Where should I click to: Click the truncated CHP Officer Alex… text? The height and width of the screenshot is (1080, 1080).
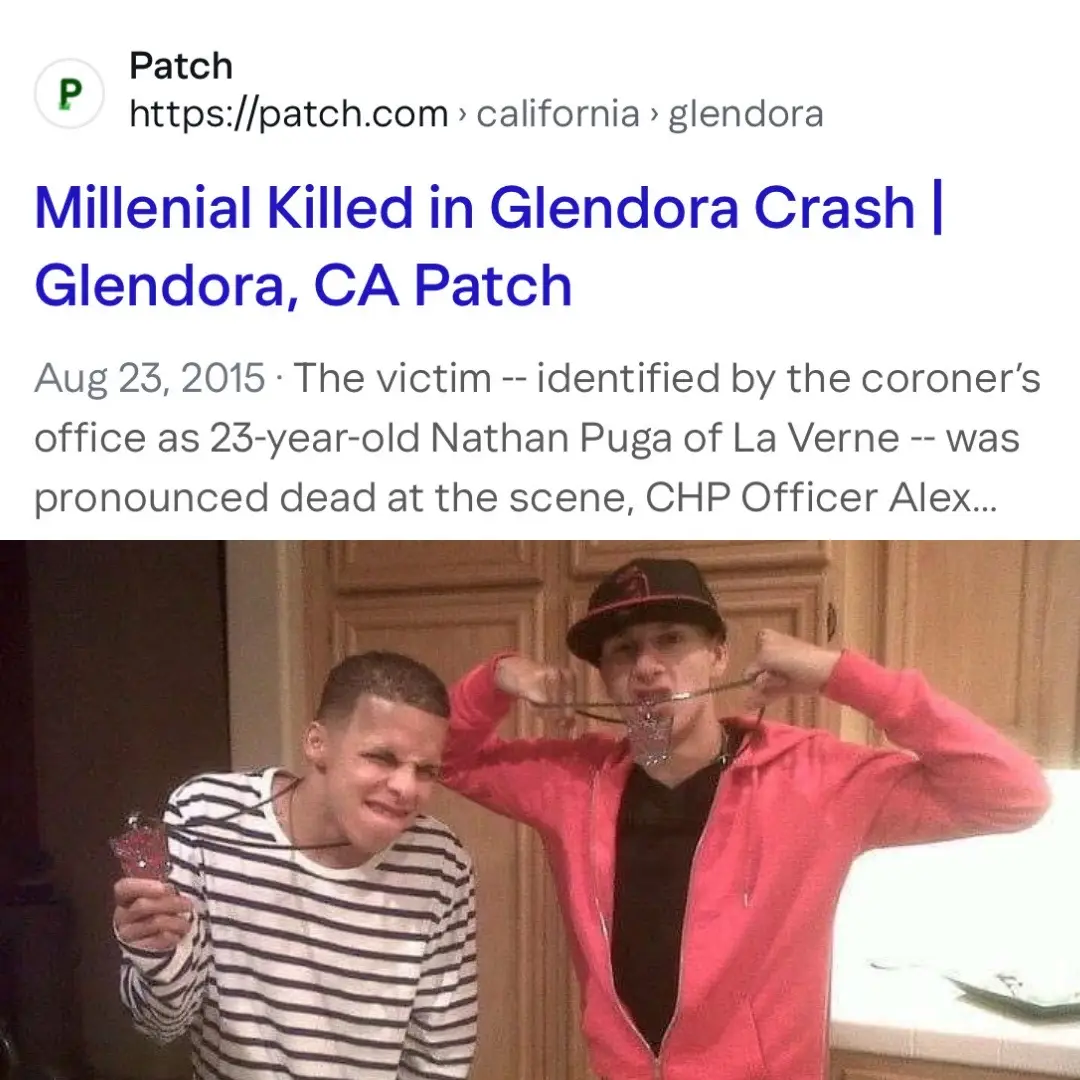point(821,497)
